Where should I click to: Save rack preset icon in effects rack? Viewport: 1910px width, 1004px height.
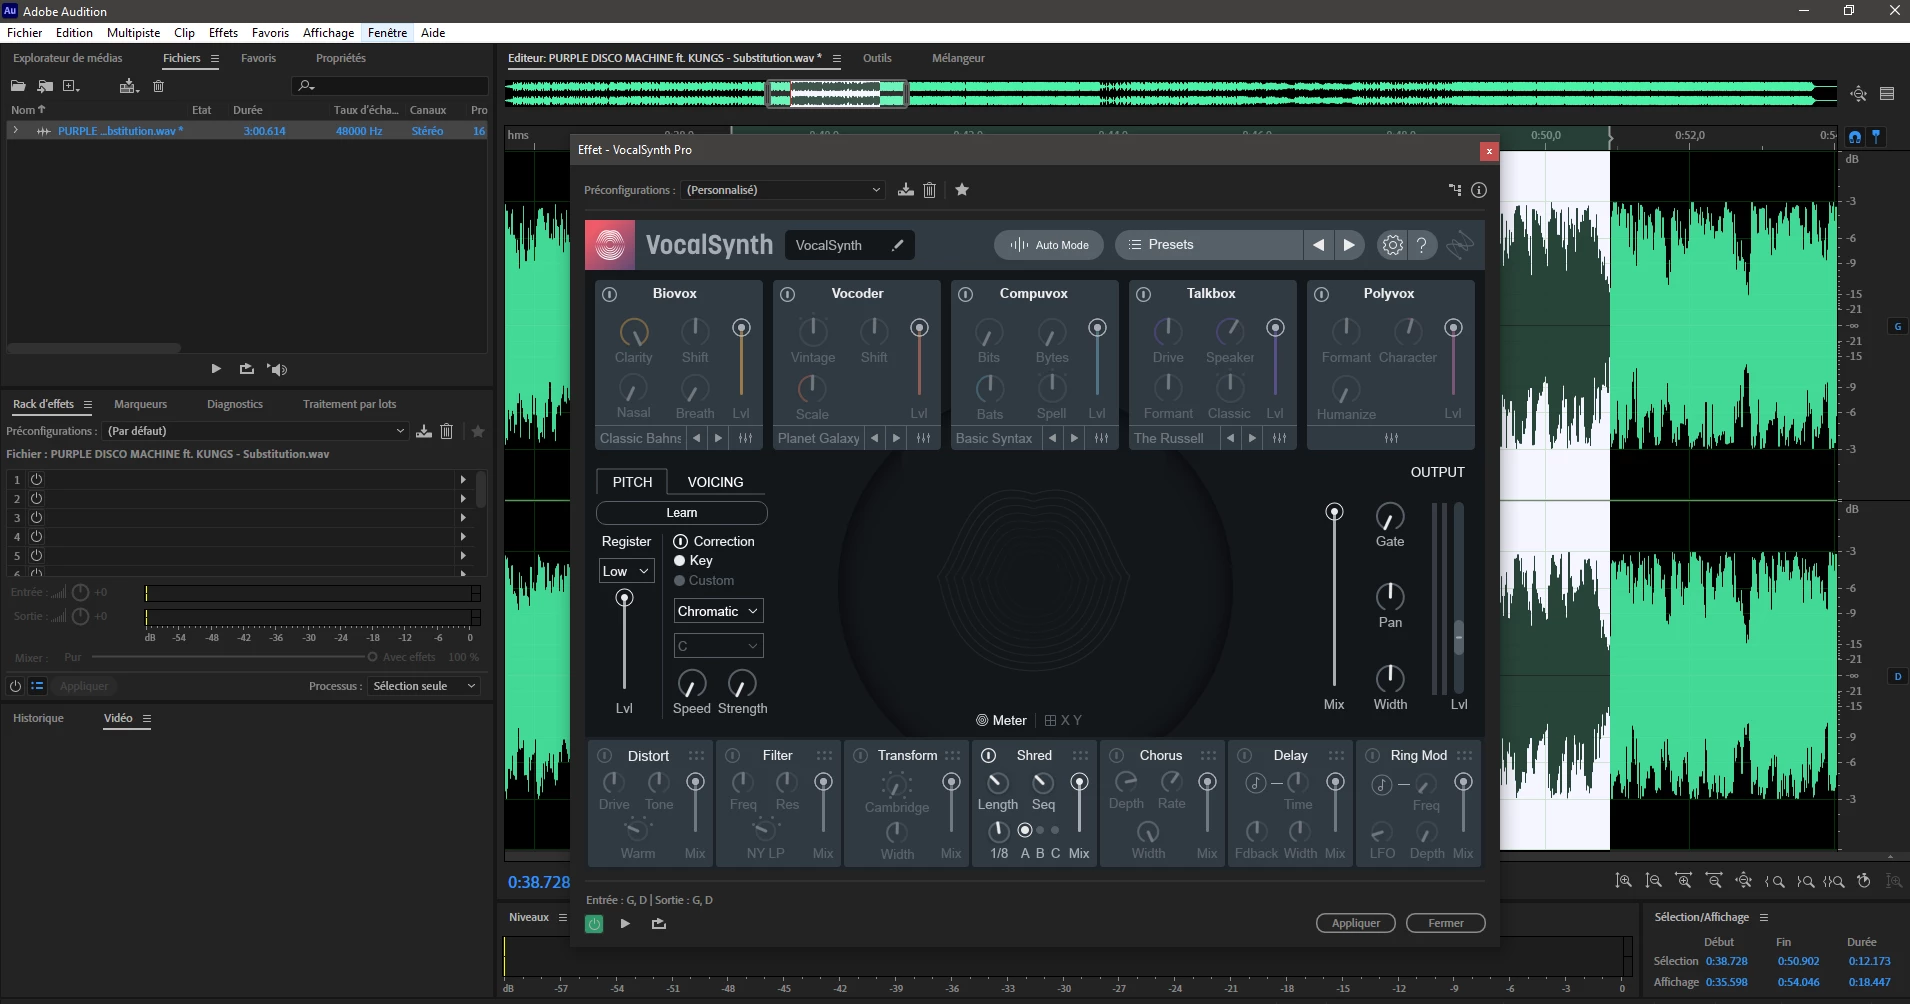[424, 431]
